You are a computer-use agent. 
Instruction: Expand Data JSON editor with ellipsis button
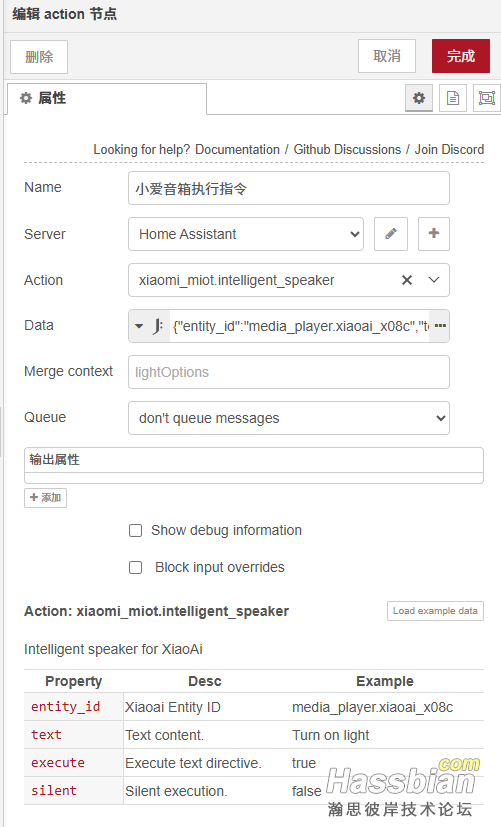[440, 326]
